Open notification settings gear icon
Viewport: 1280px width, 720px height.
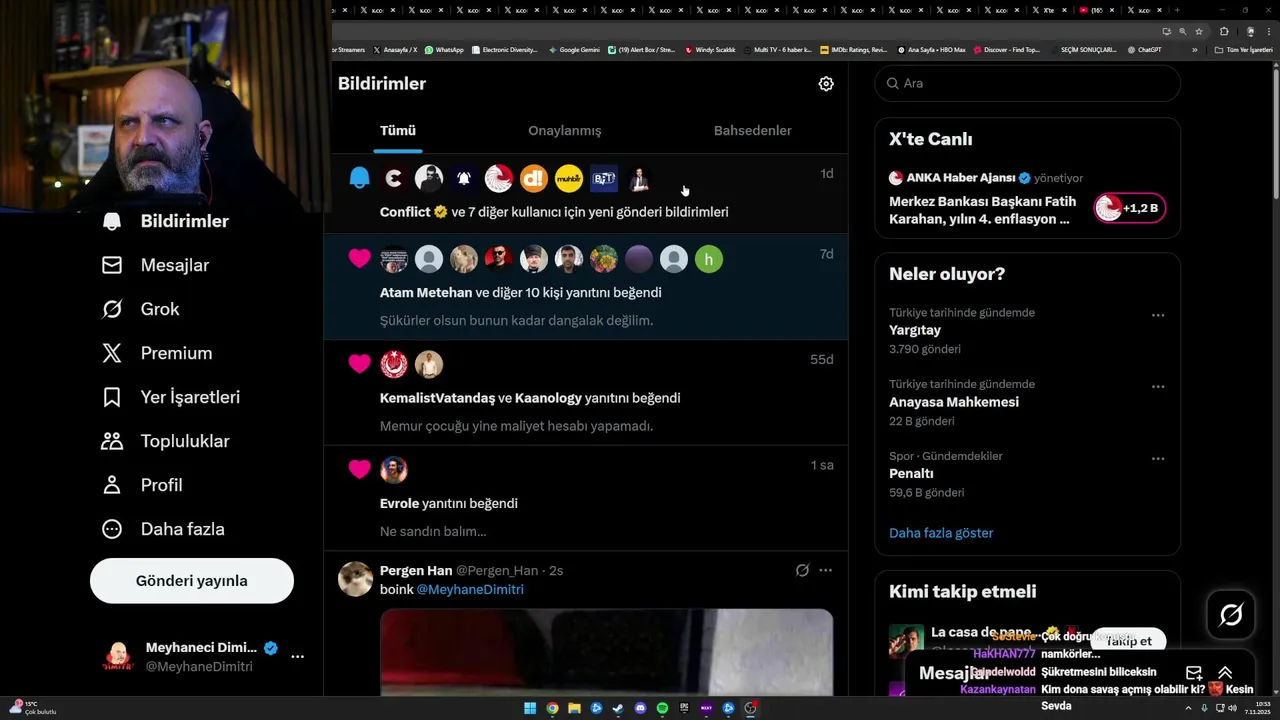click(826, 84)
